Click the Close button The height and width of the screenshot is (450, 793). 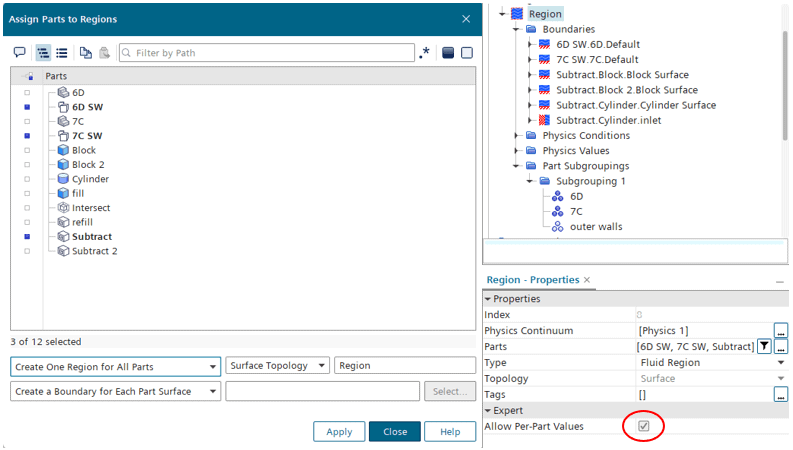pyautogui.click(x=395, y=431)
